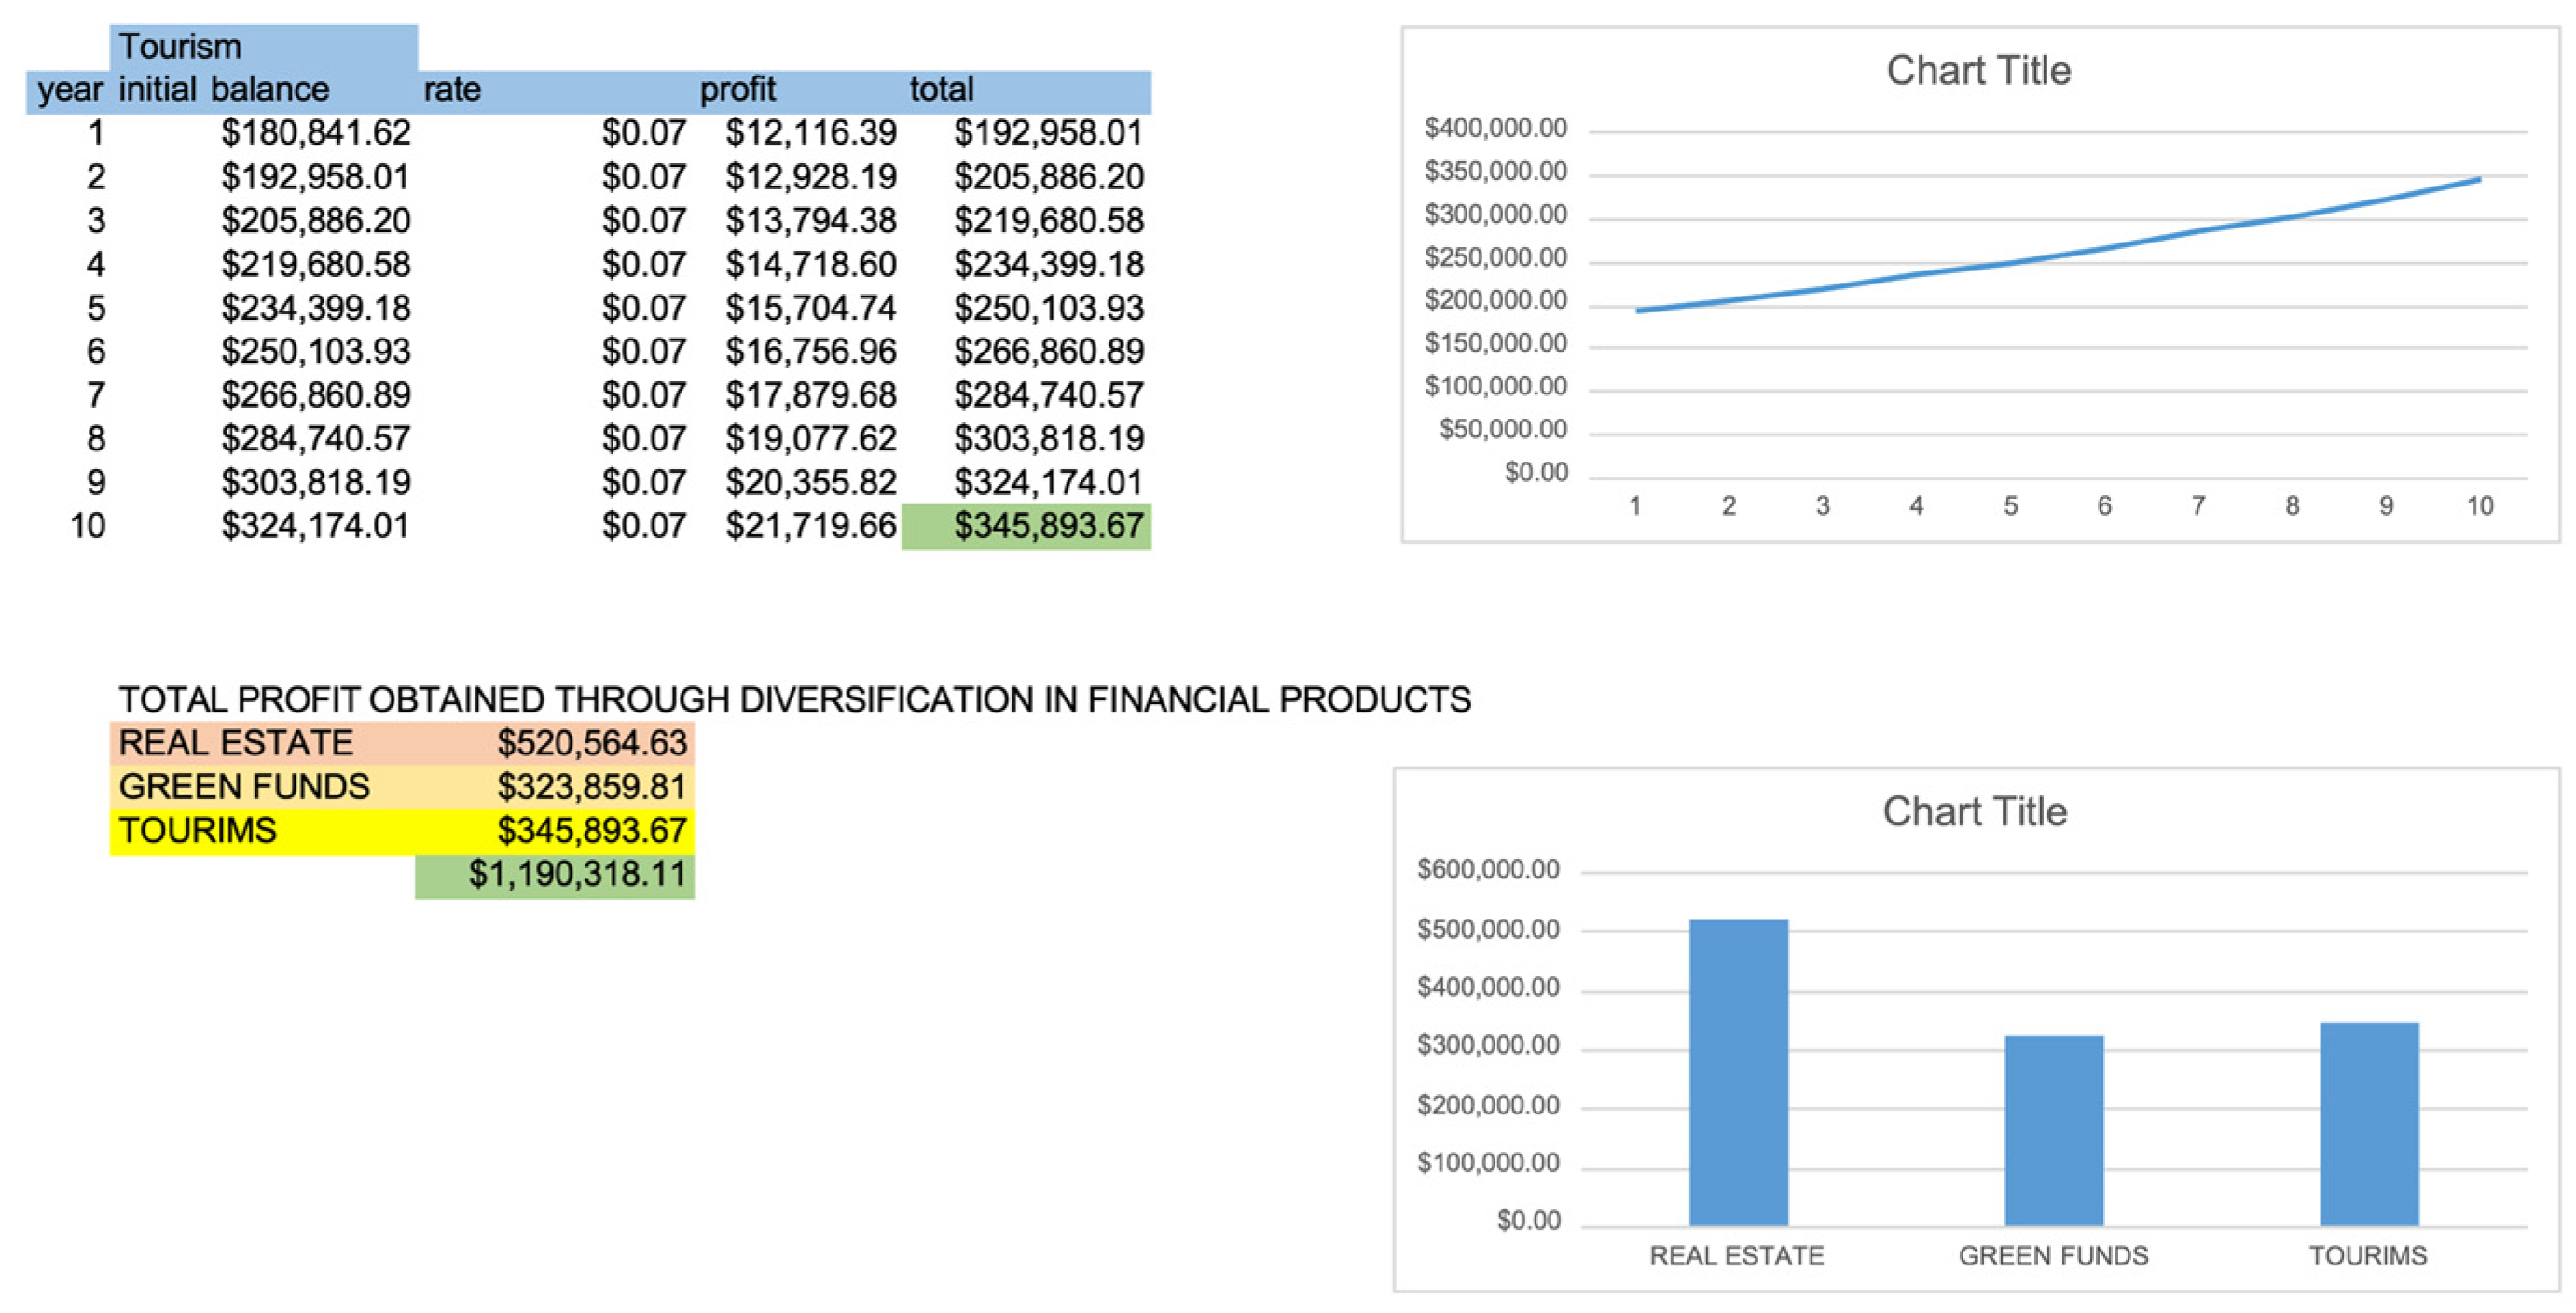Select the value $323,859.81
Viewport: 2576px width, 1313px height.
point(592,787)
